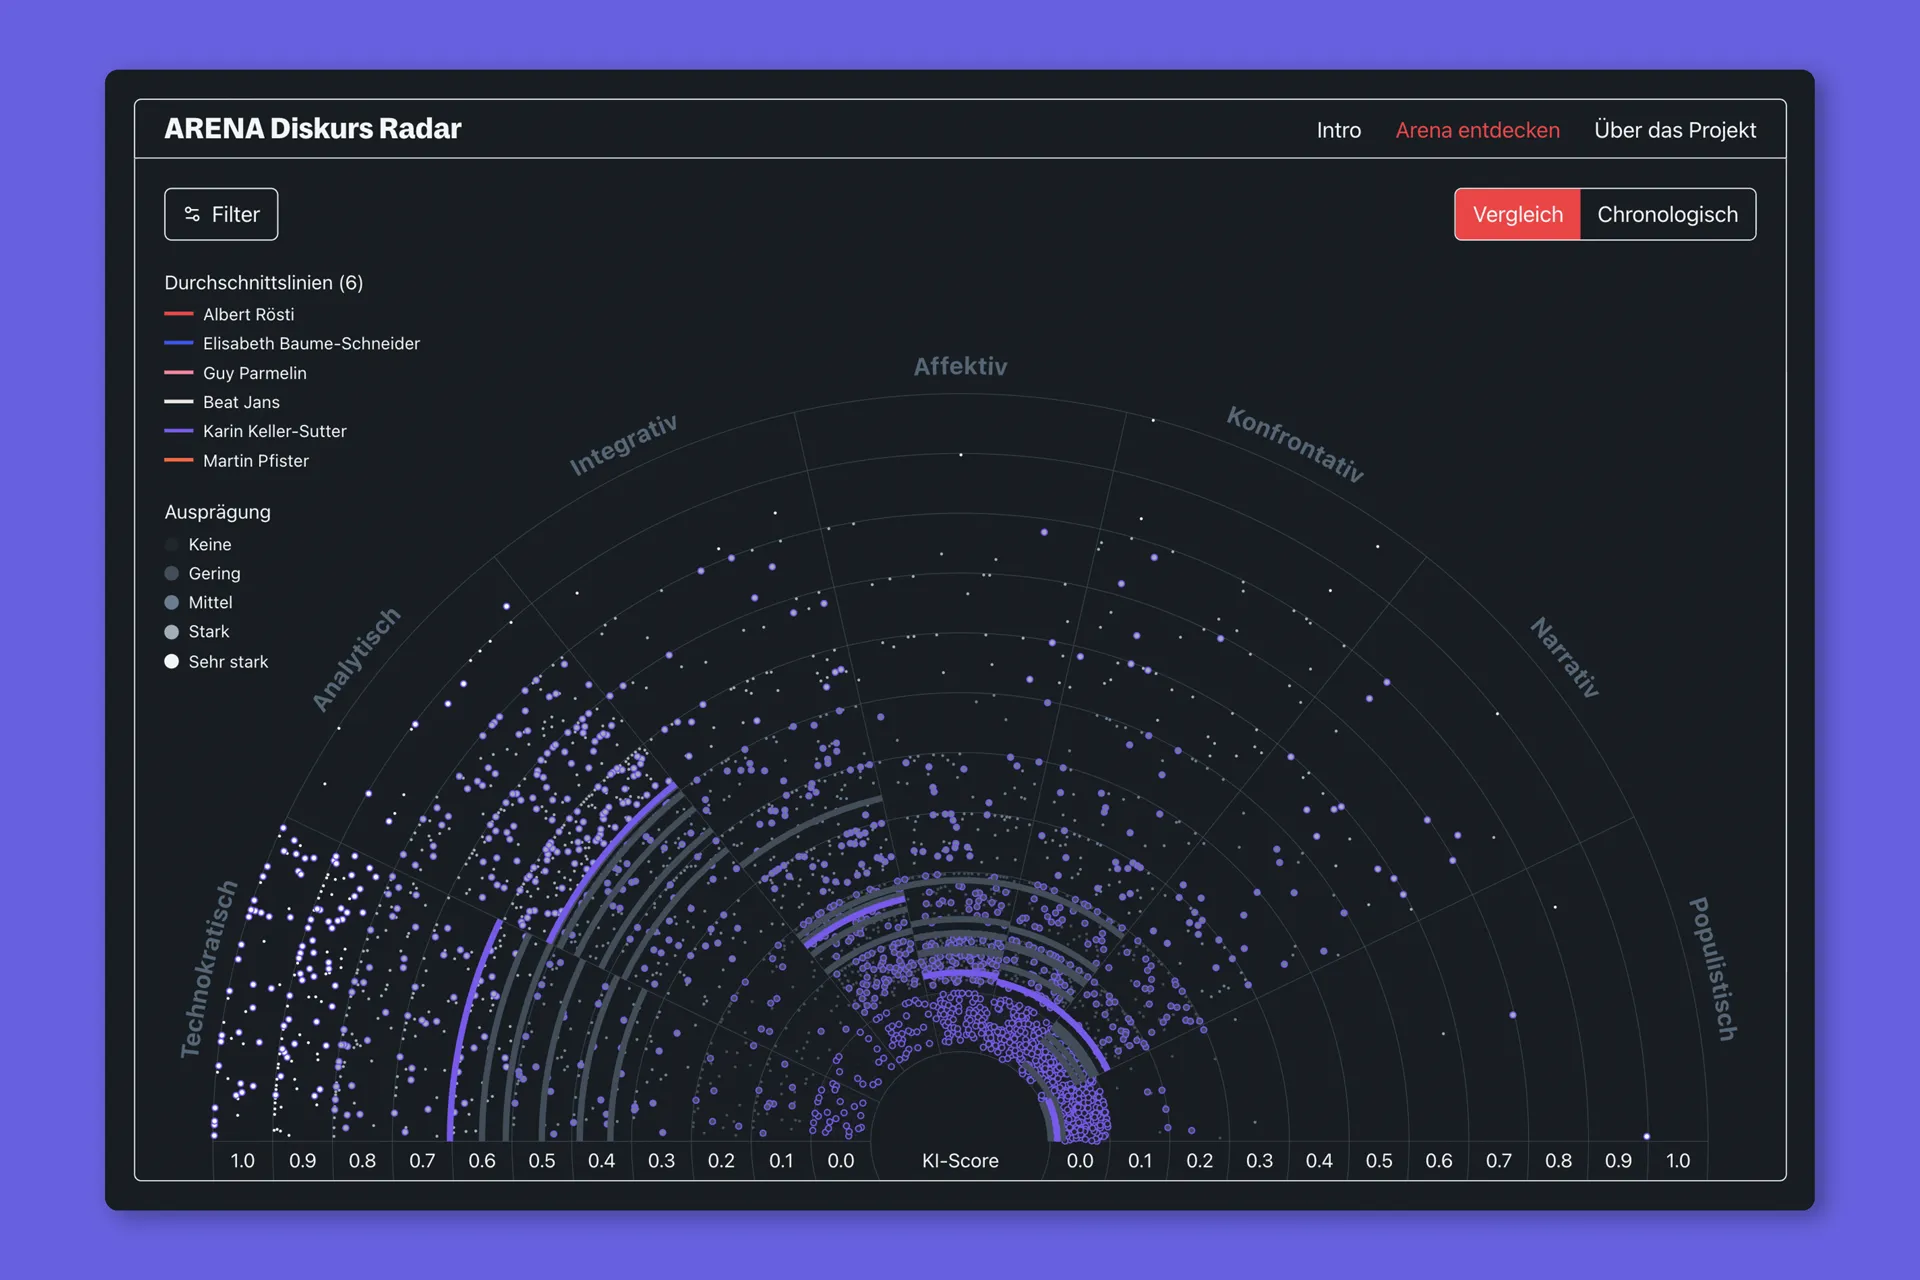The height and width of the screenshot is (1280, 1920).
Task: Click Guy Parmelin pink line swatch
Action: (179, 372)
